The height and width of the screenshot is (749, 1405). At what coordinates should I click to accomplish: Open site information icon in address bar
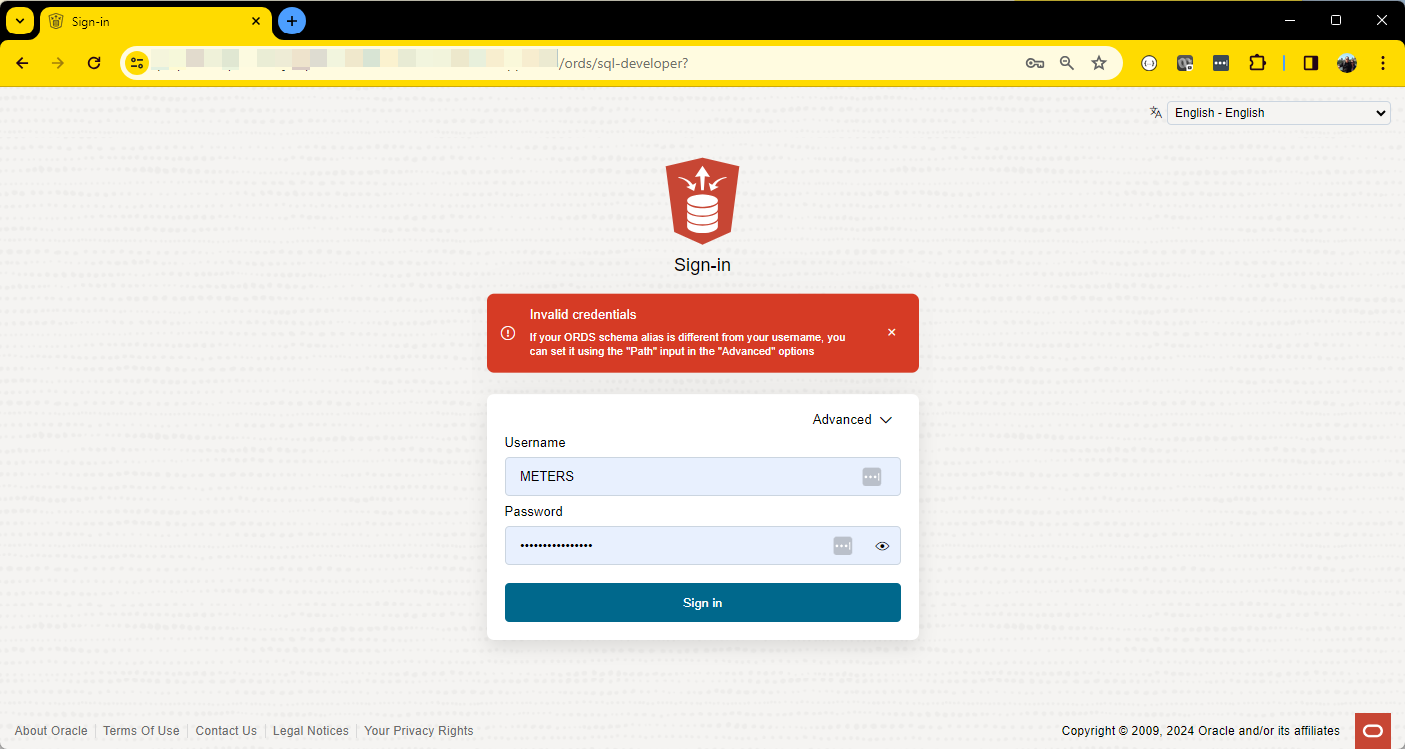137,63
